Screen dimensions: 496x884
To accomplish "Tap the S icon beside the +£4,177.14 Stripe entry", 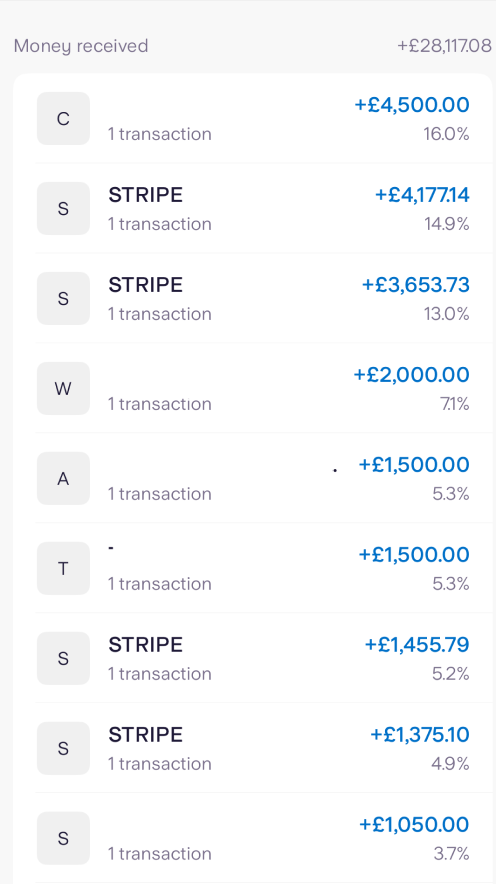I will click(63, 209).
